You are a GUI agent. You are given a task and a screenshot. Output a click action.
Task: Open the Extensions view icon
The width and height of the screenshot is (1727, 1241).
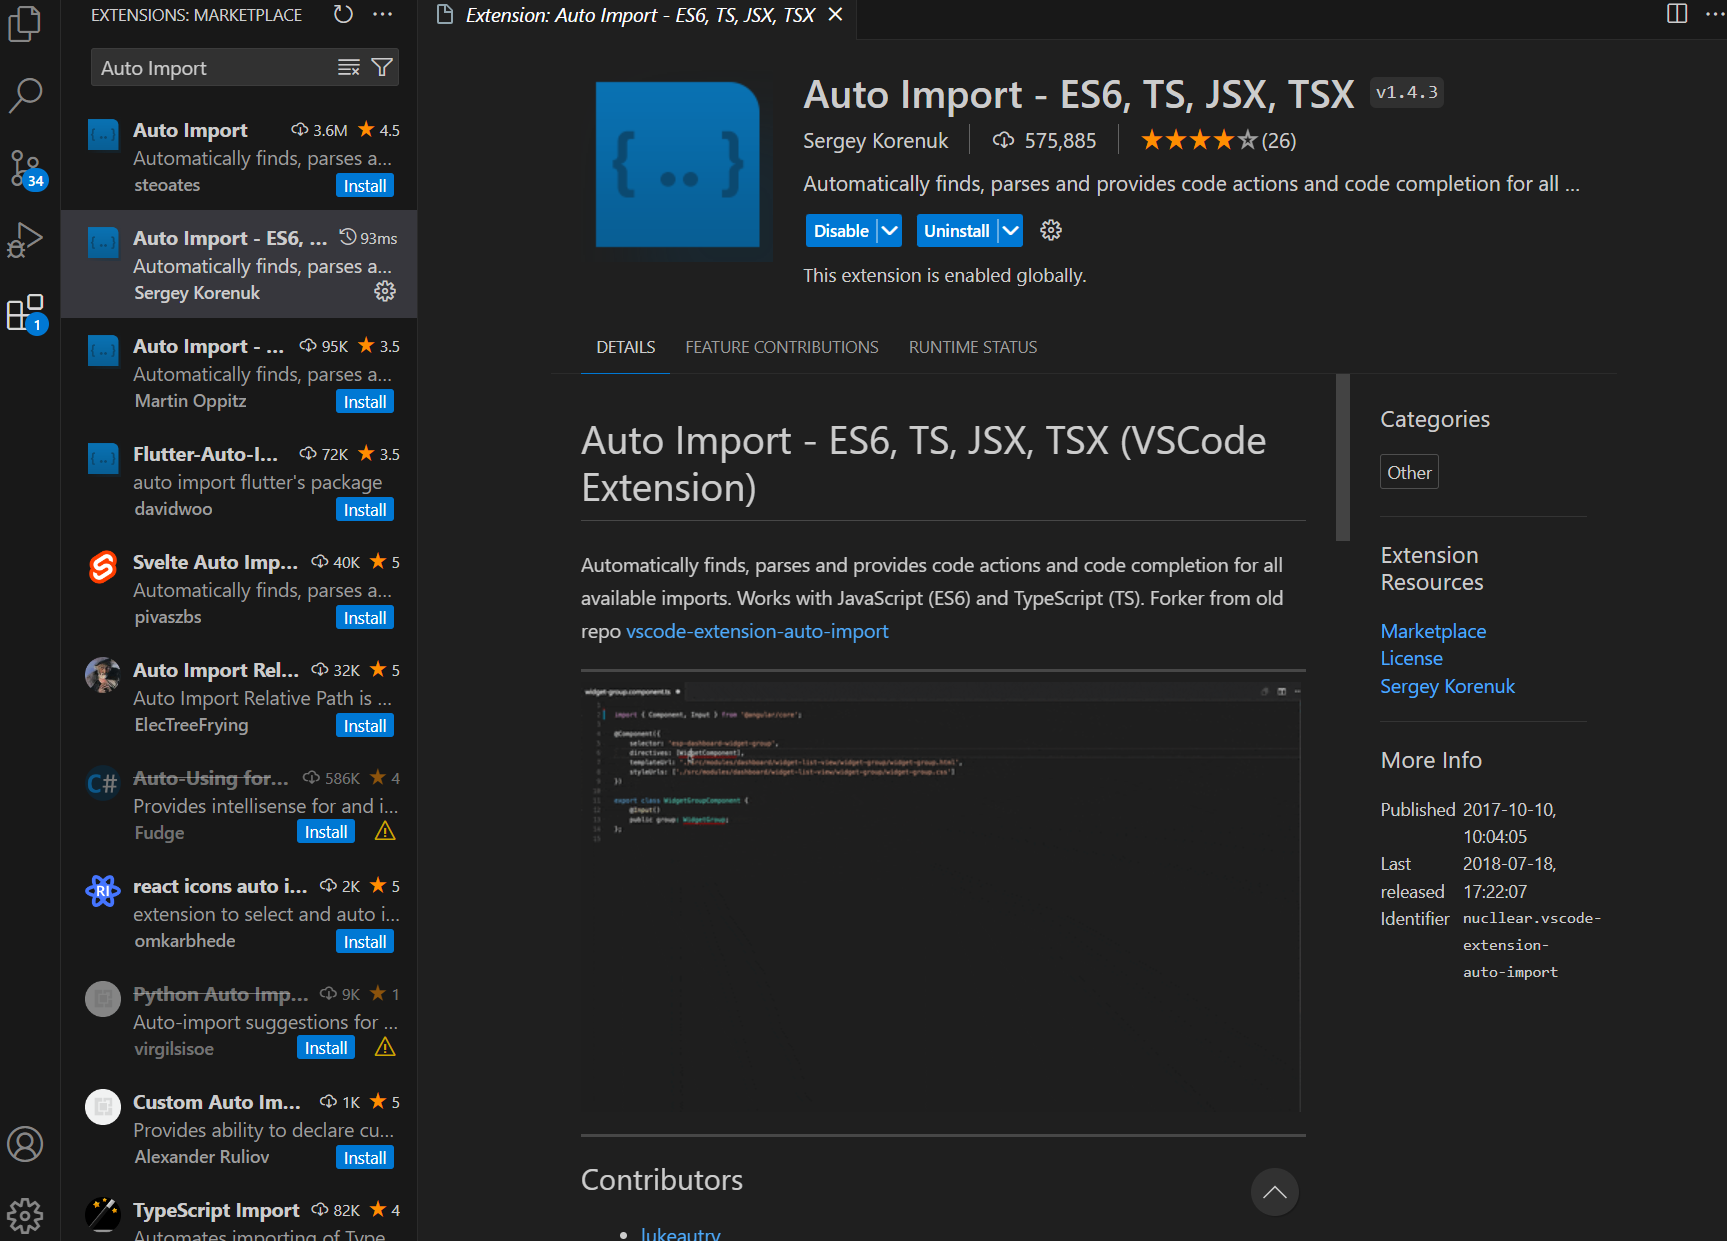[25, 313]
